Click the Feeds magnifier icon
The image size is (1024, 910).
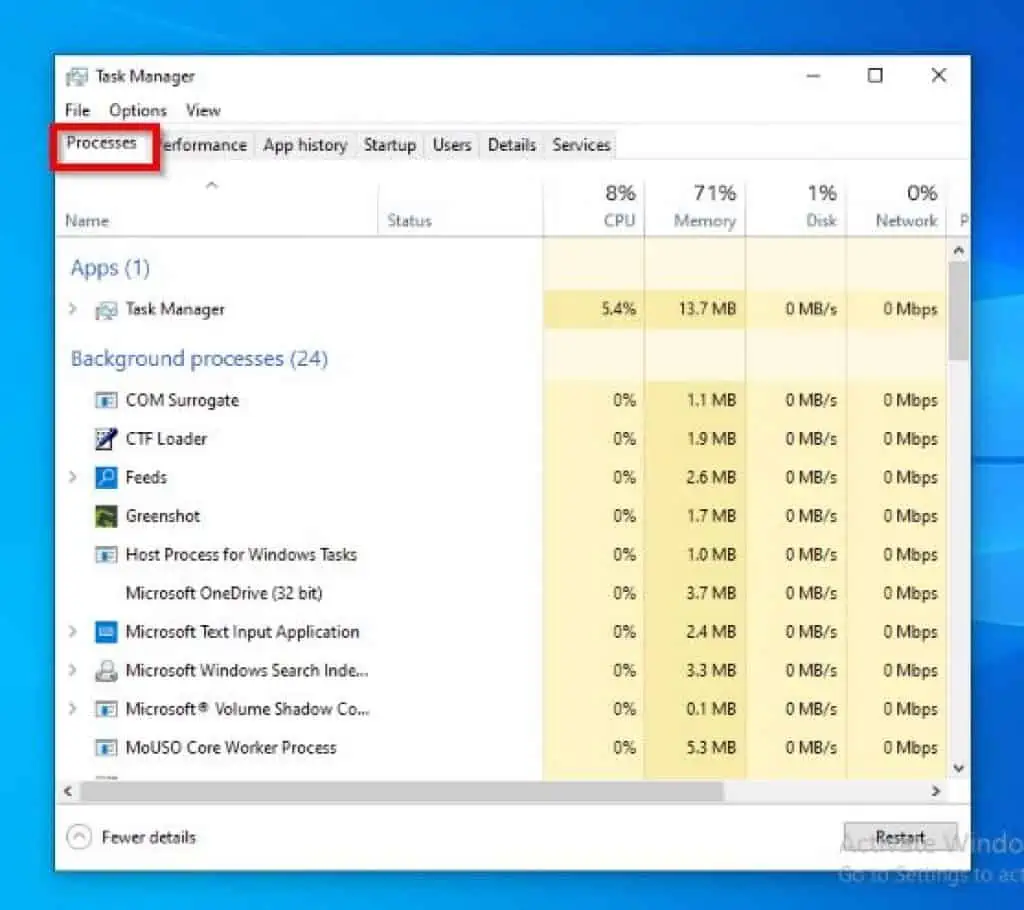point(106,478)
